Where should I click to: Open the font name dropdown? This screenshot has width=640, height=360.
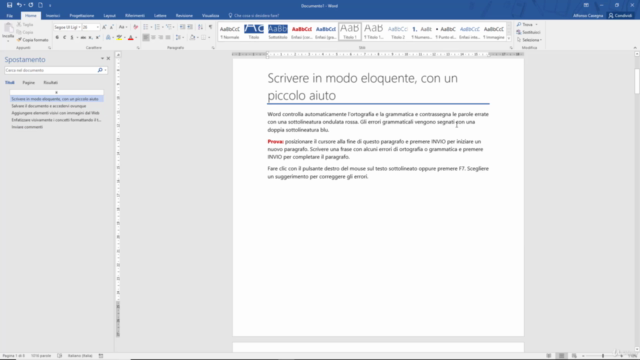79,27
